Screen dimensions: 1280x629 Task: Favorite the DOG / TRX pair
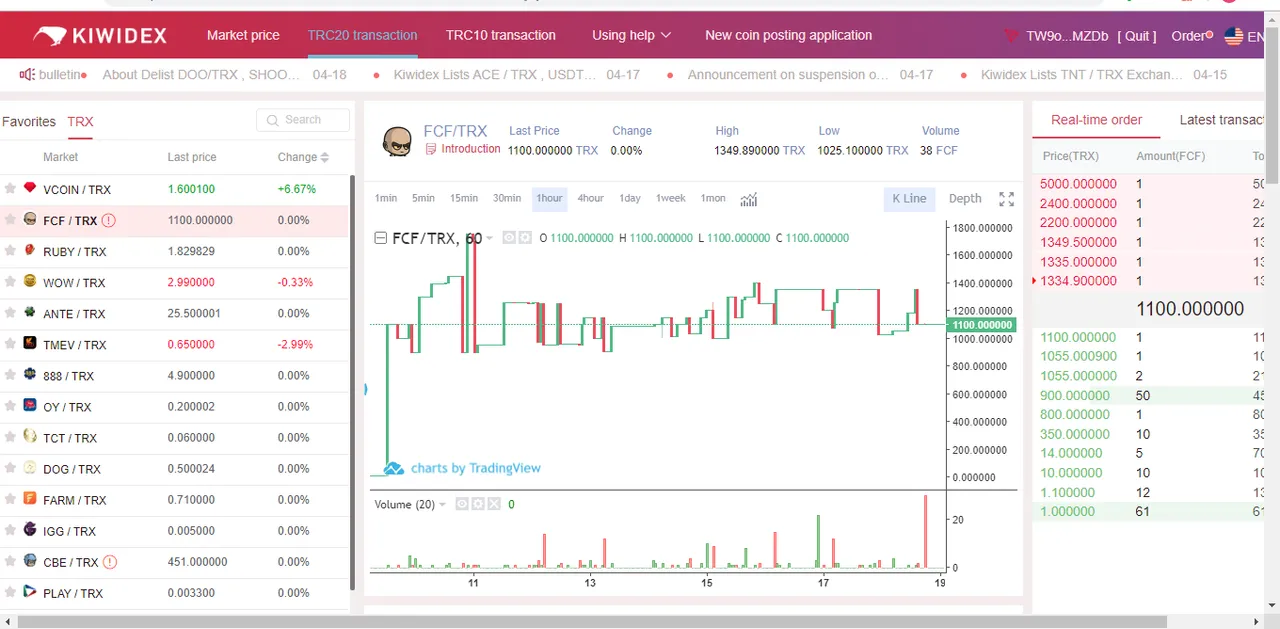click(10, 467)
